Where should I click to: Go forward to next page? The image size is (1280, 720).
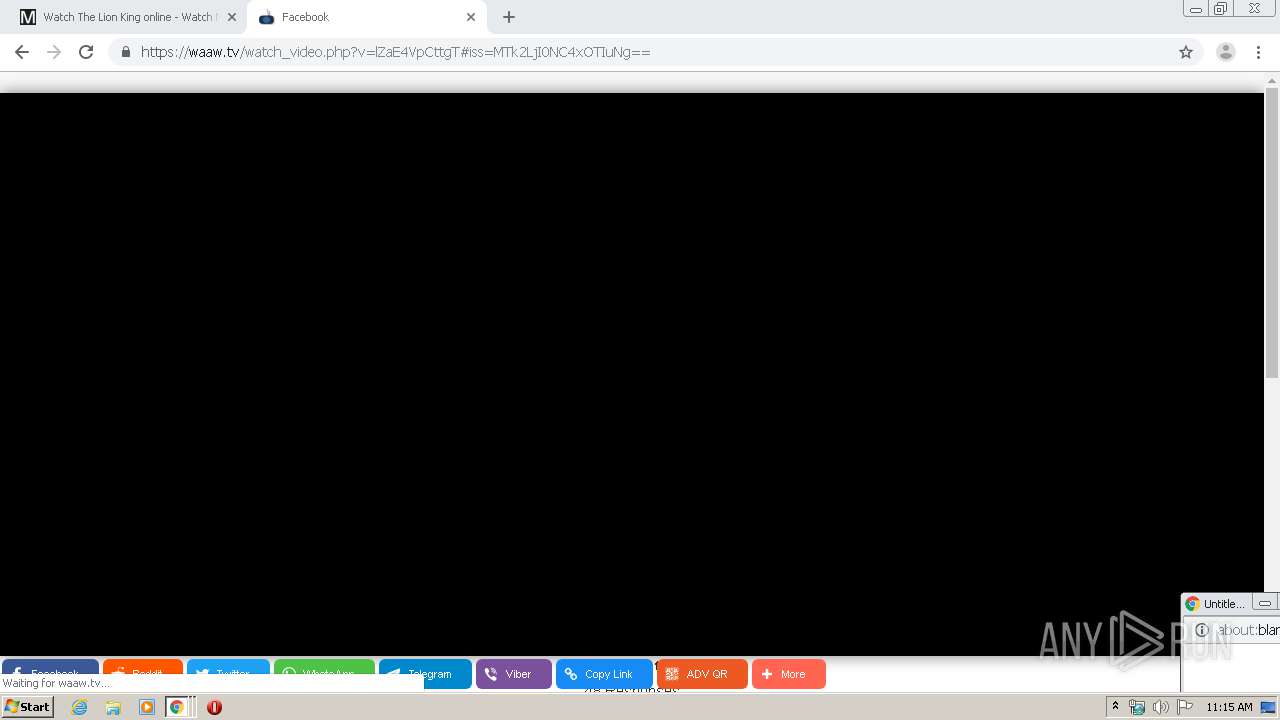point(54,52)
